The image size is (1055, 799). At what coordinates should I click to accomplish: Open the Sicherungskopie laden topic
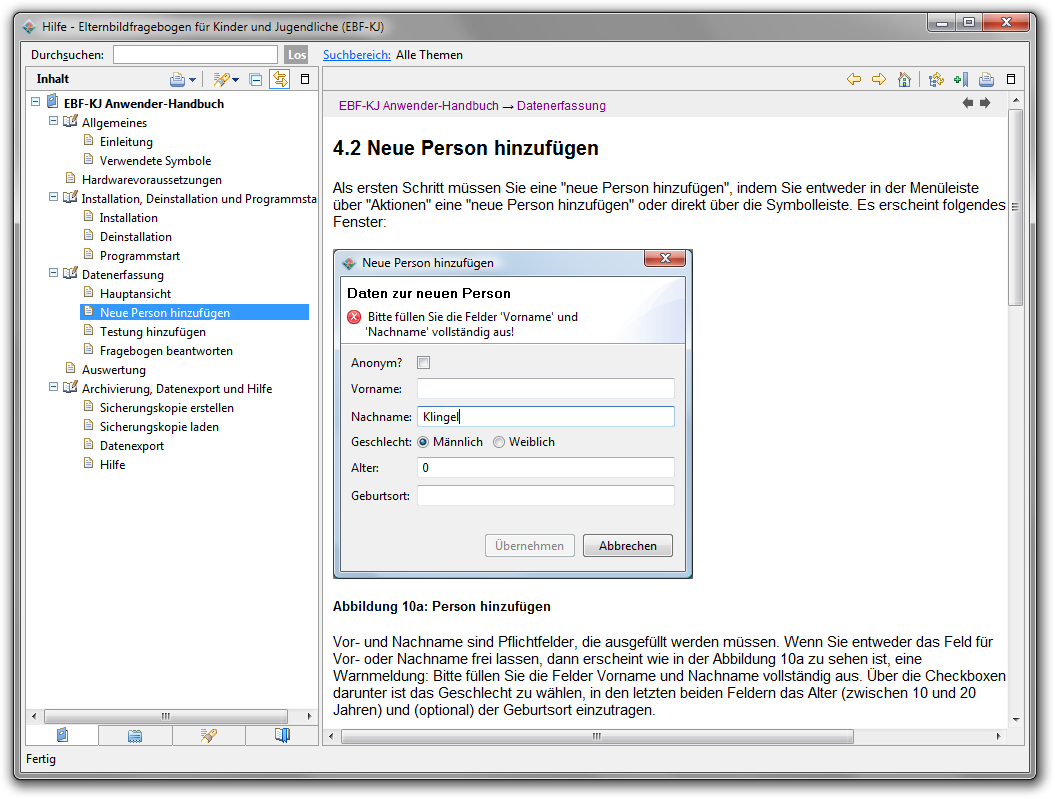tap(159, 427)
